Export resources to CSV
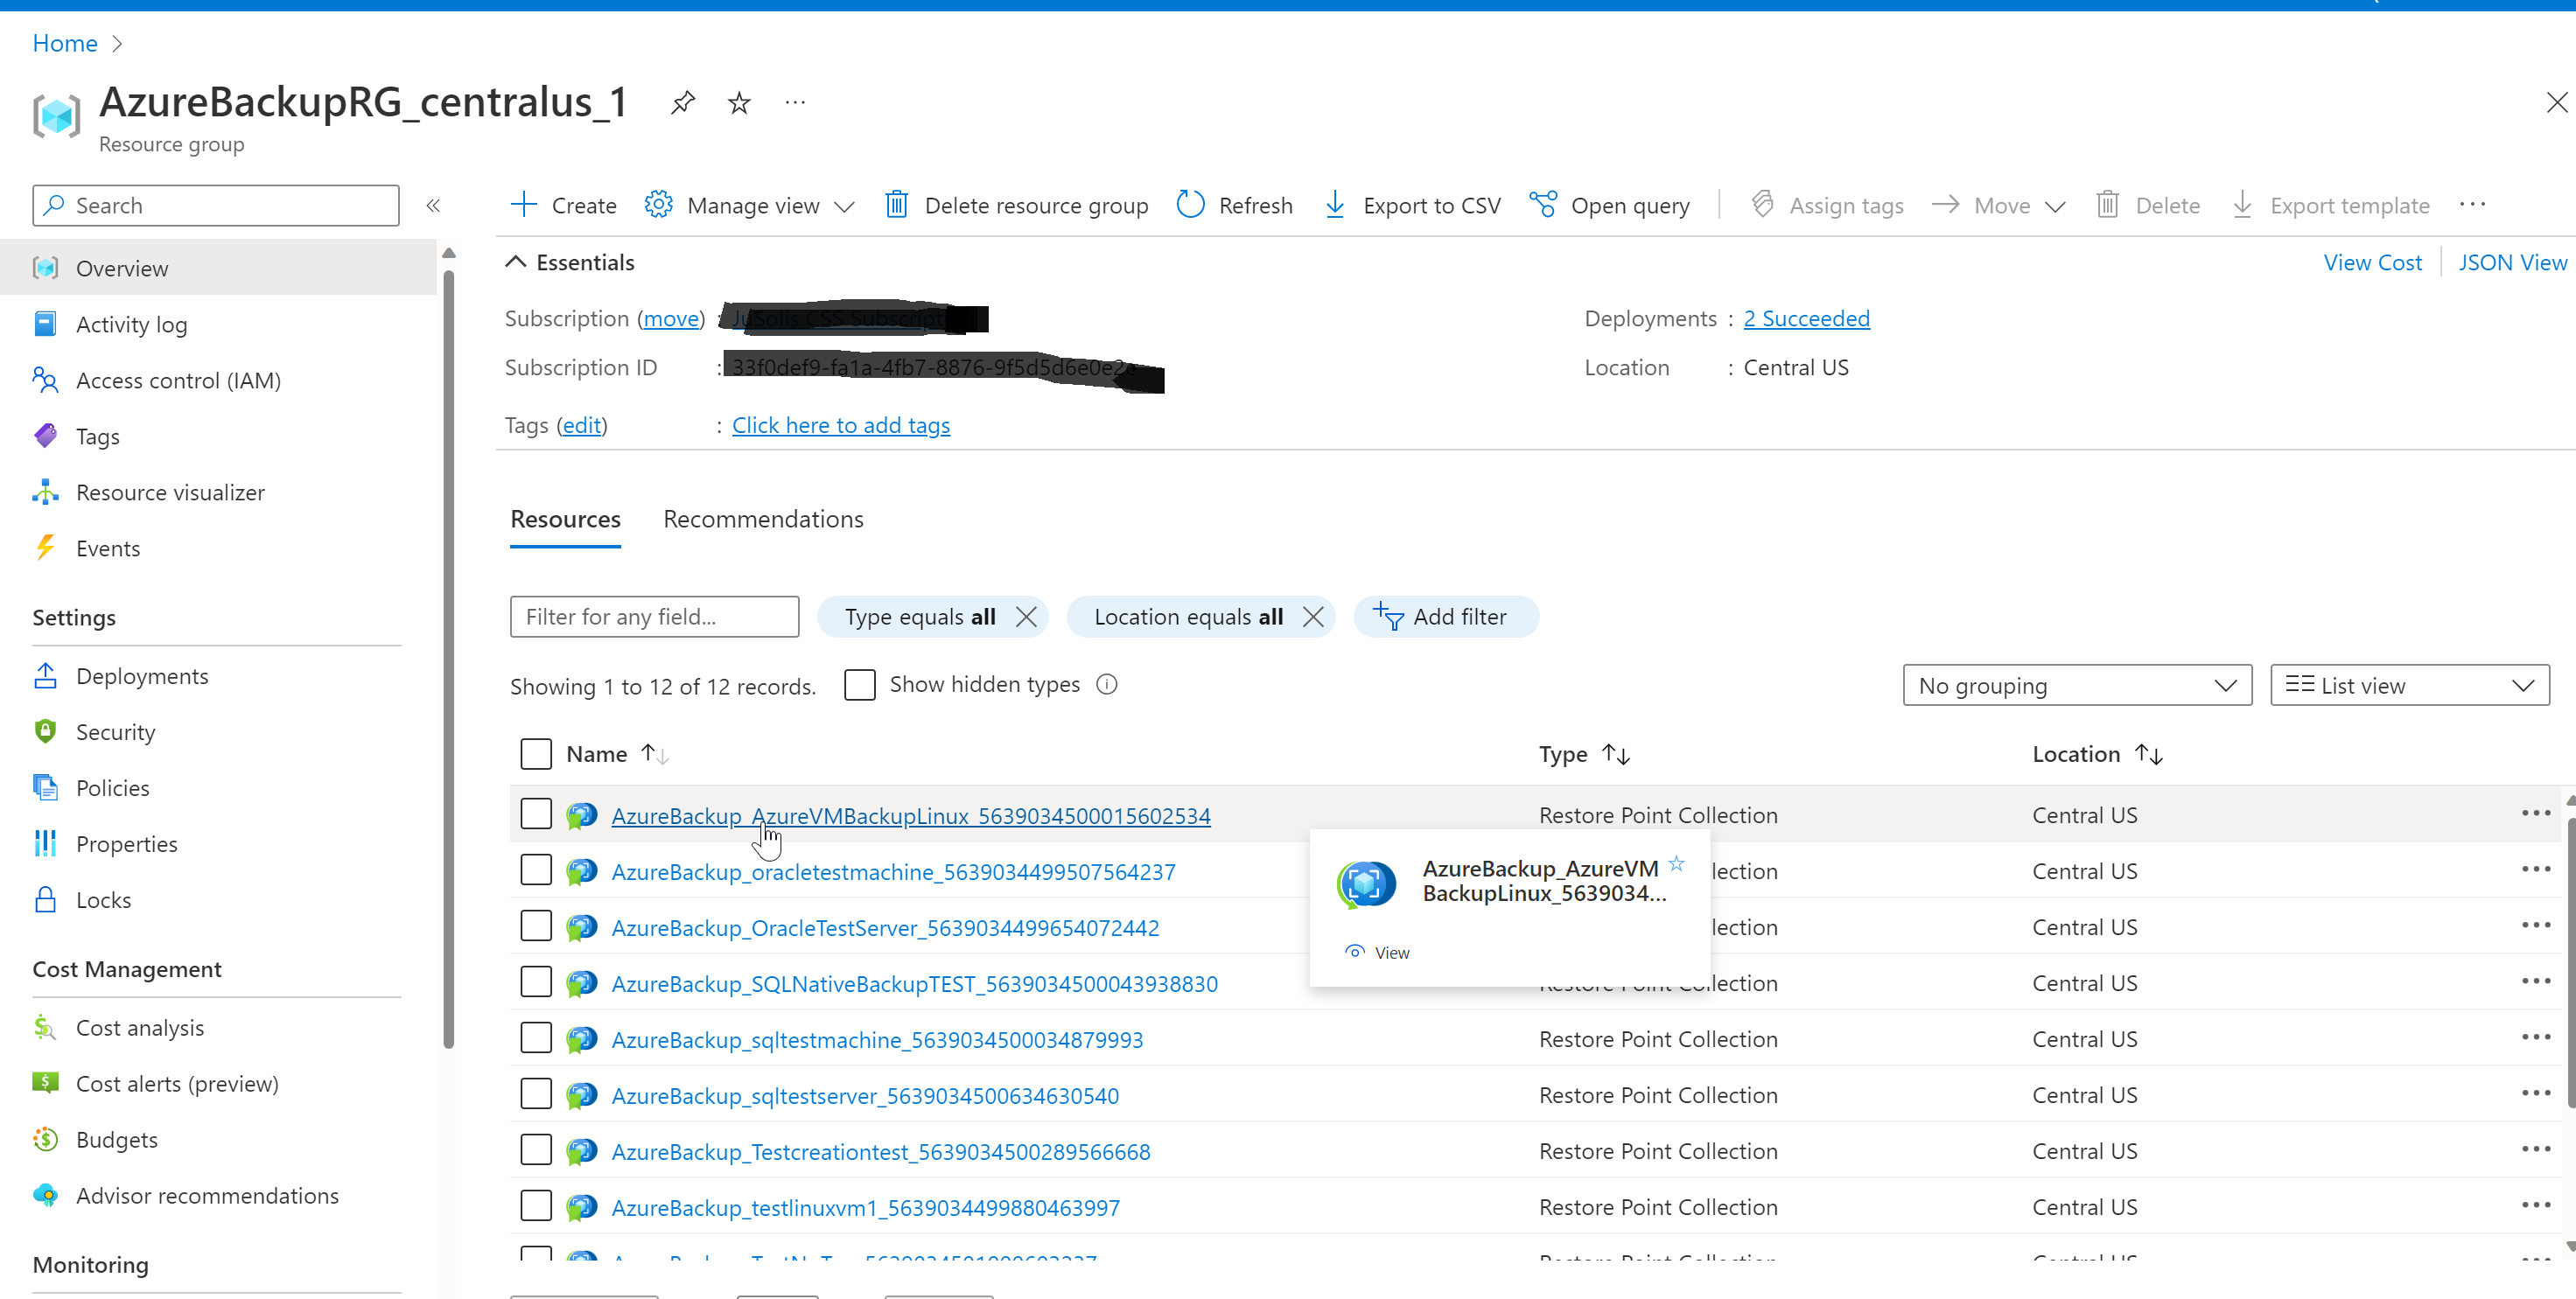This screenshot has height=1299, width=2576. point(1412,205)
